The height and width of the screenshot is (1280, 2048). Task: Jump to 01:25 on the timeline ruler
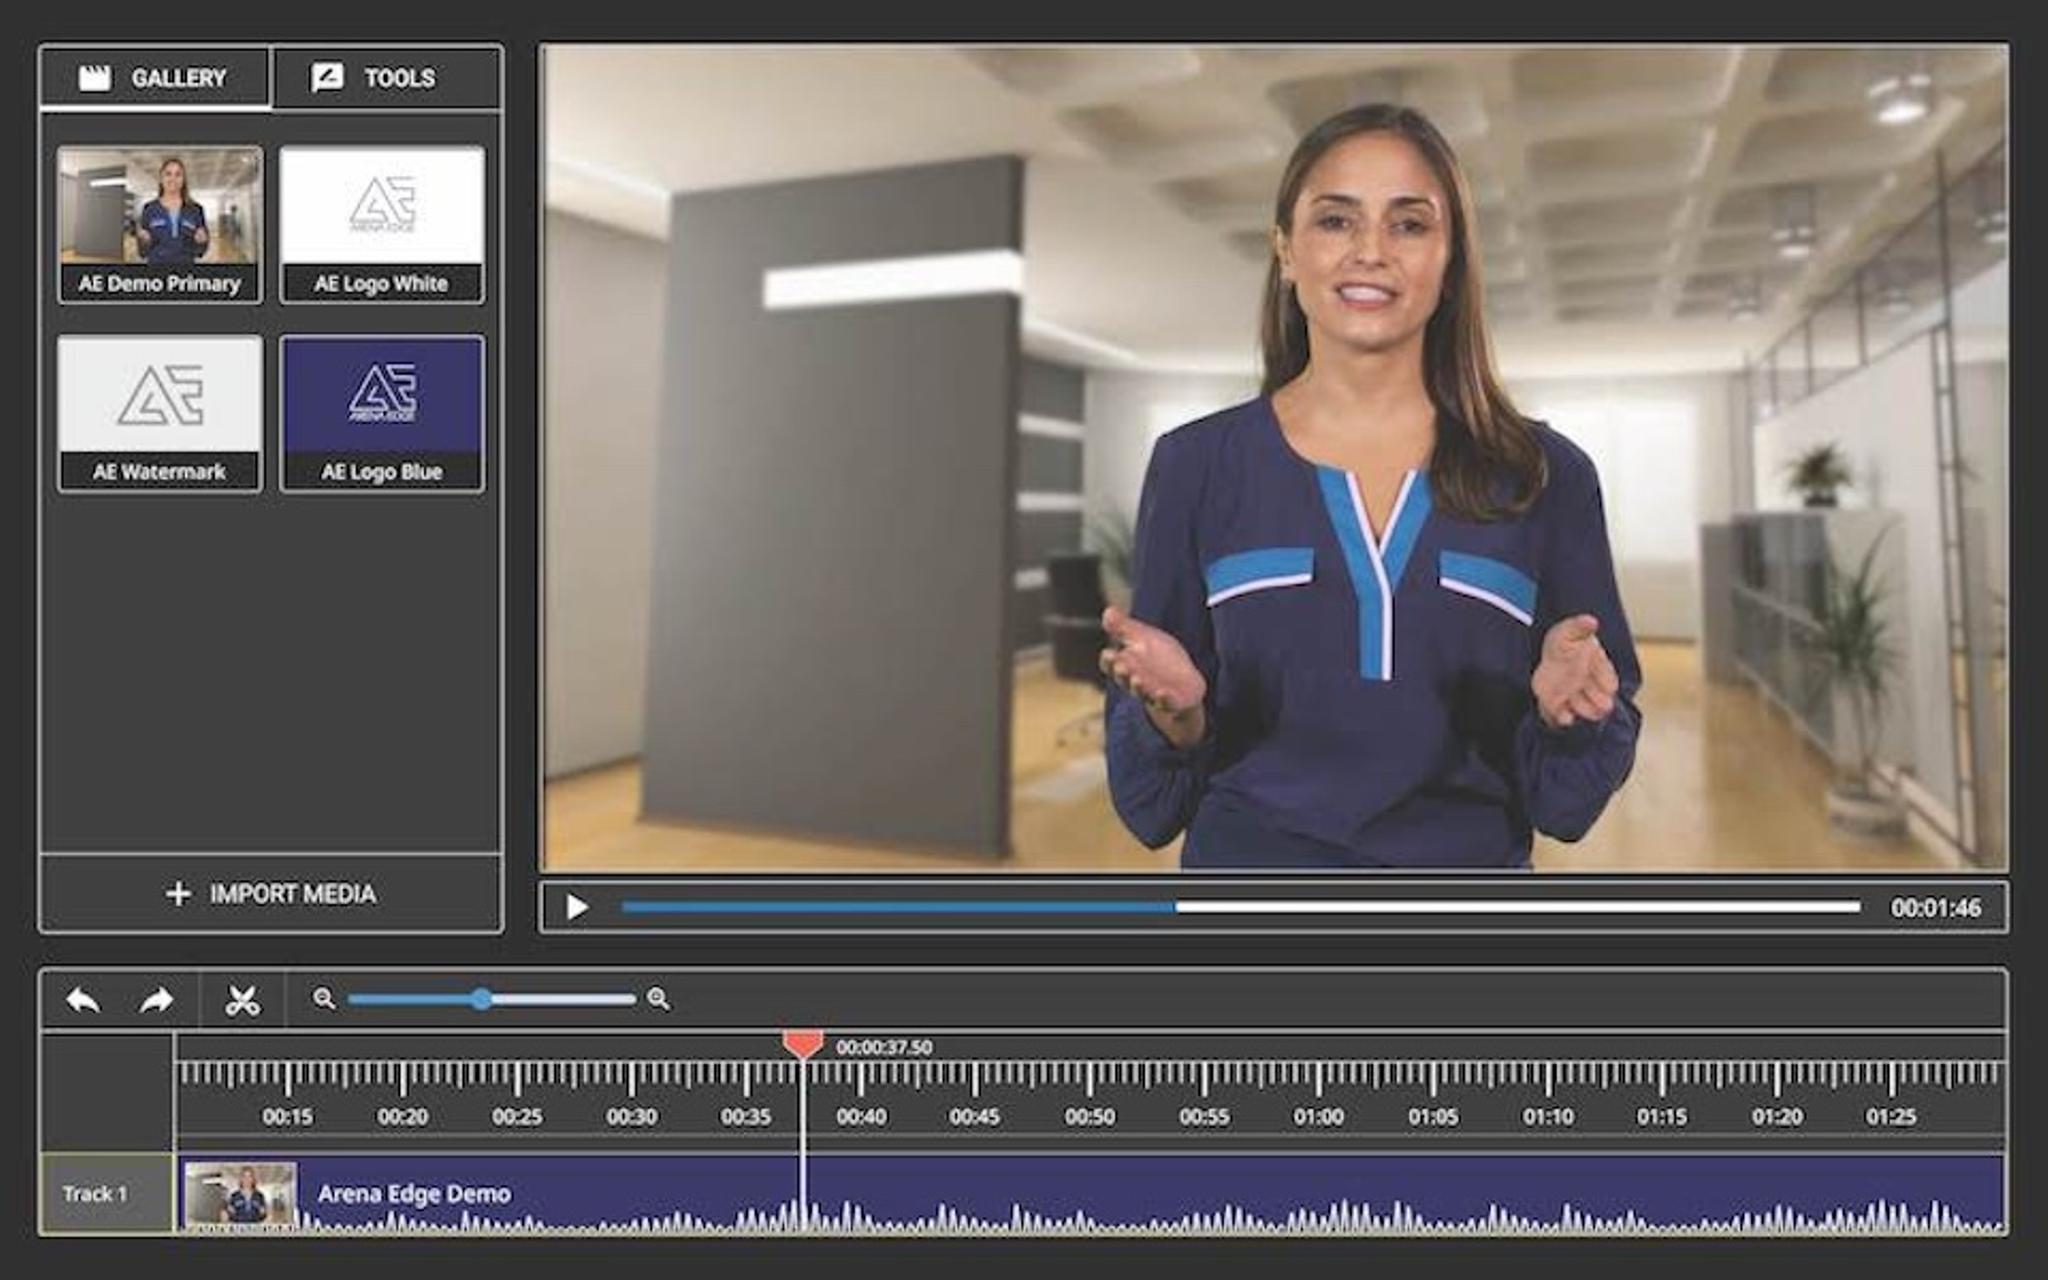click(x=1891, y=1116)
